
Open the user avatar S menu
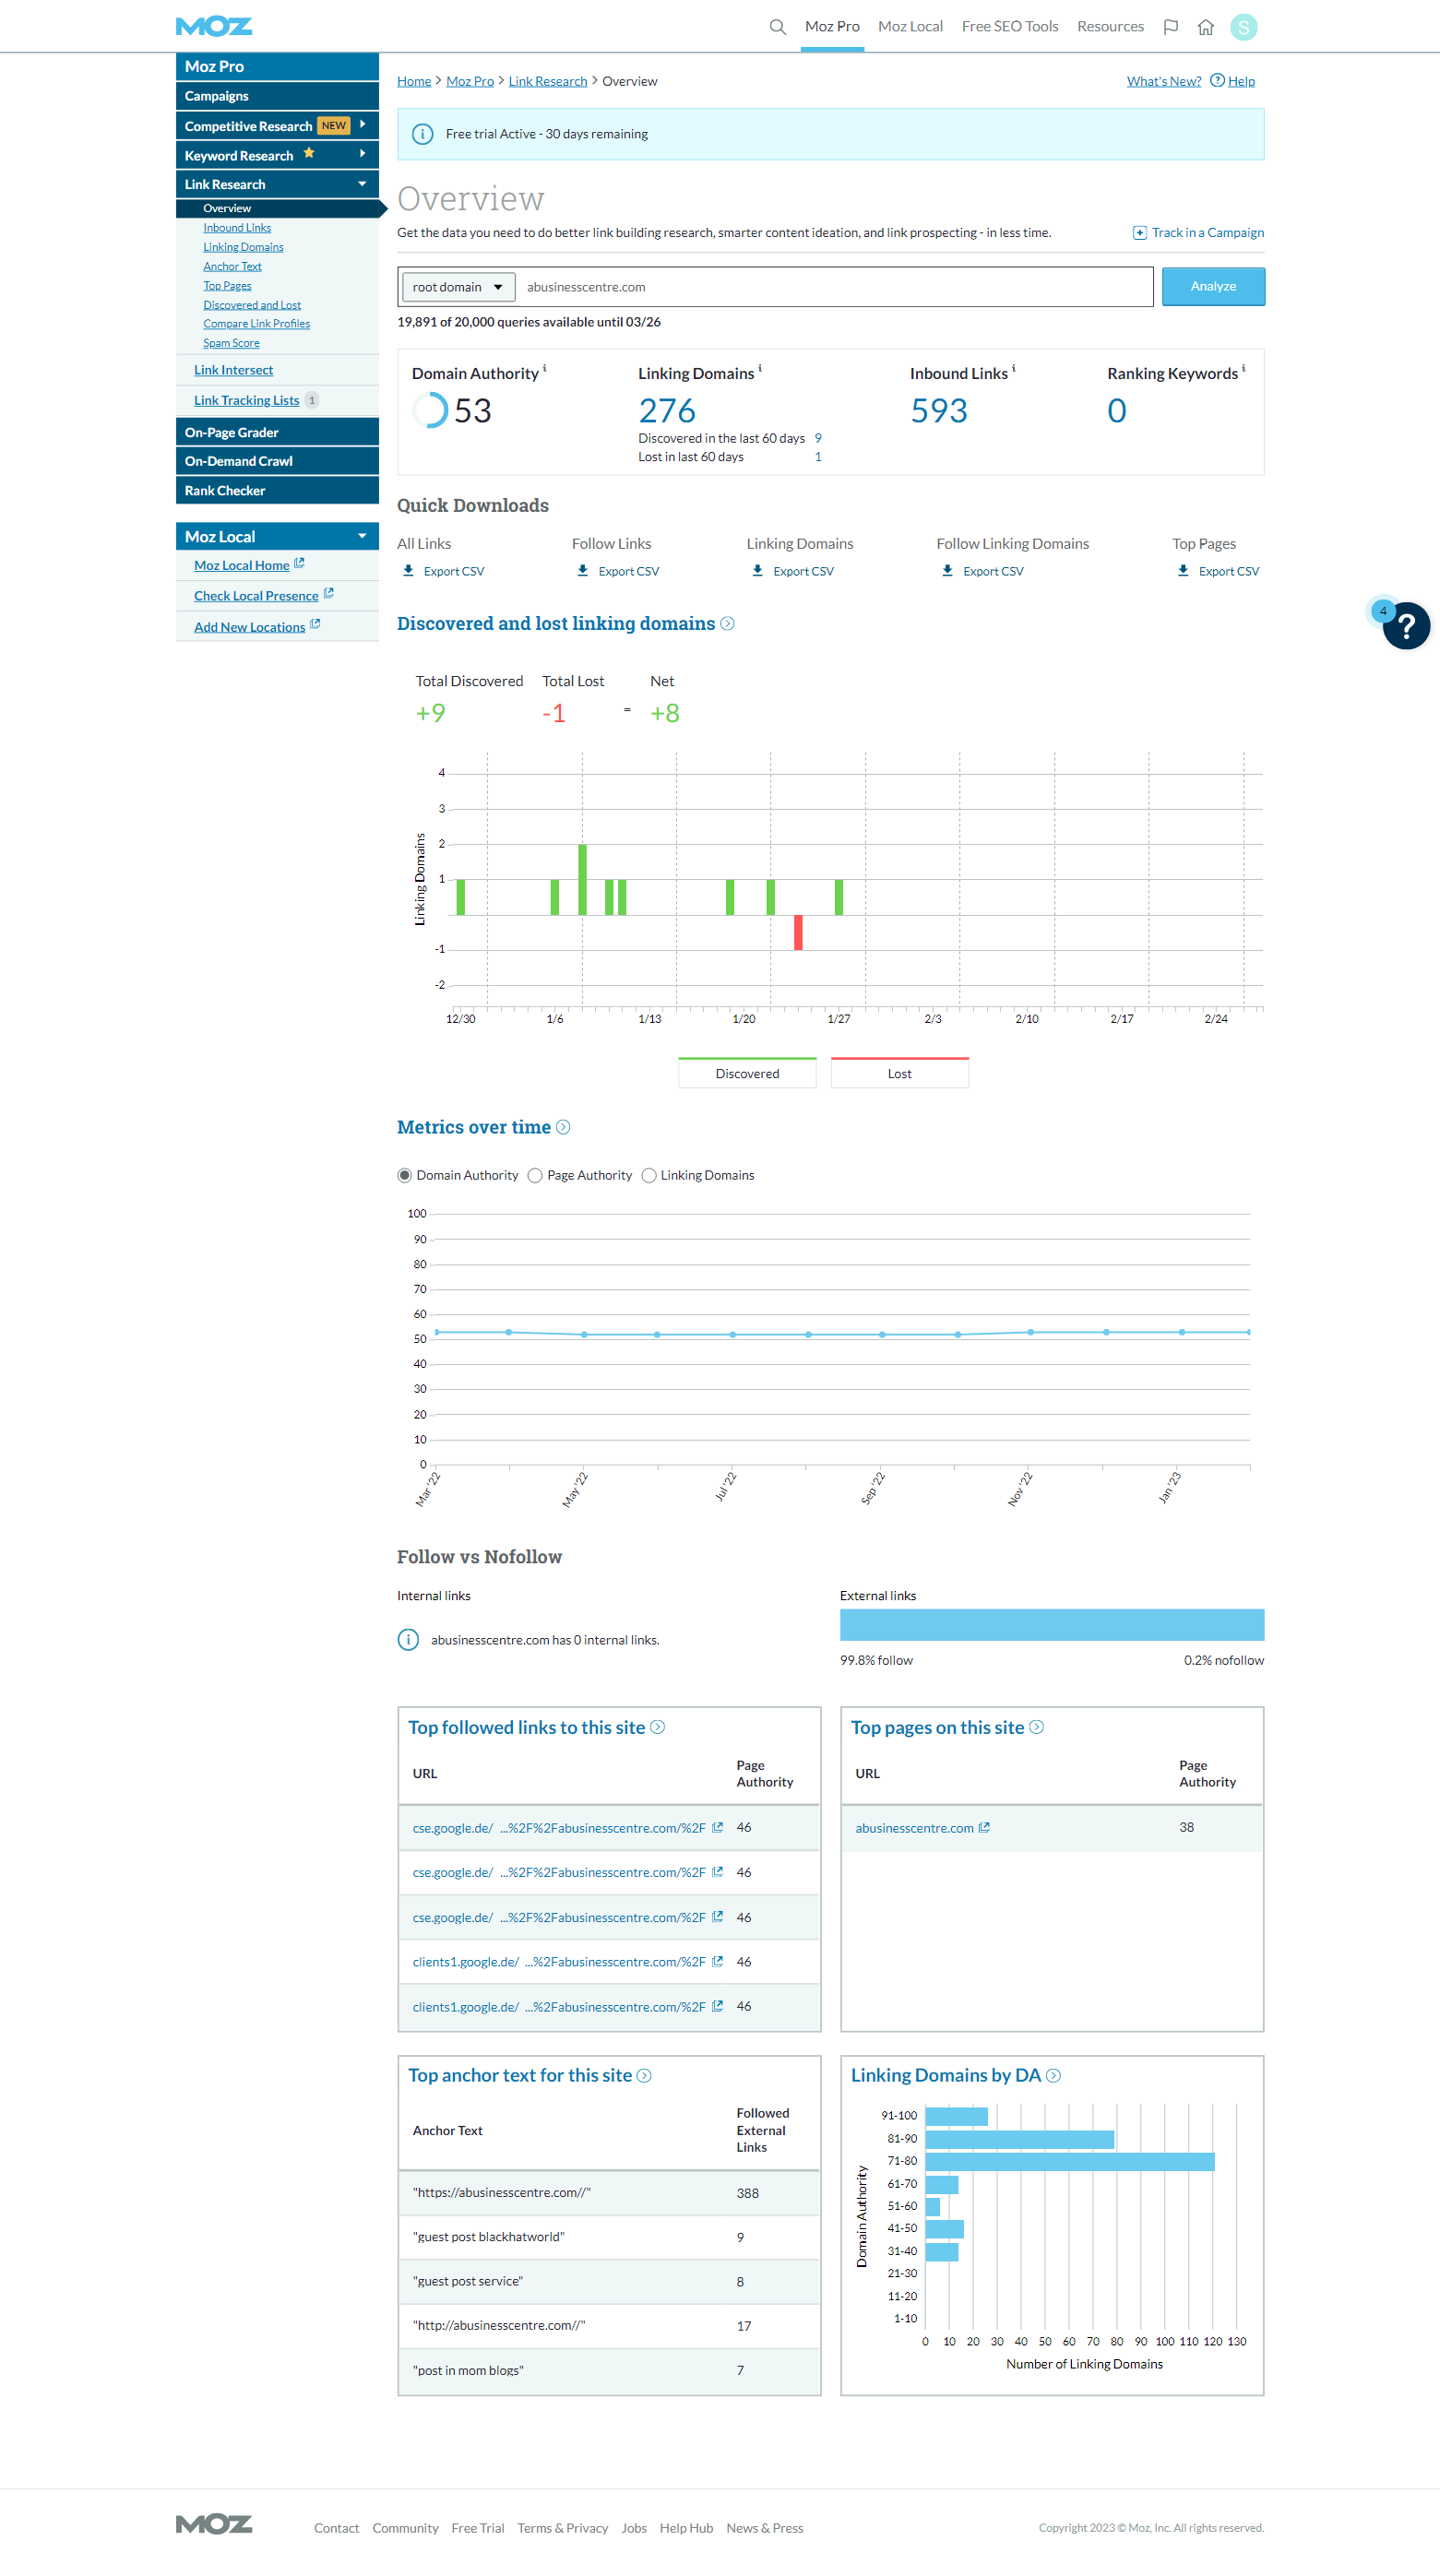click(x=1243, y=27)
